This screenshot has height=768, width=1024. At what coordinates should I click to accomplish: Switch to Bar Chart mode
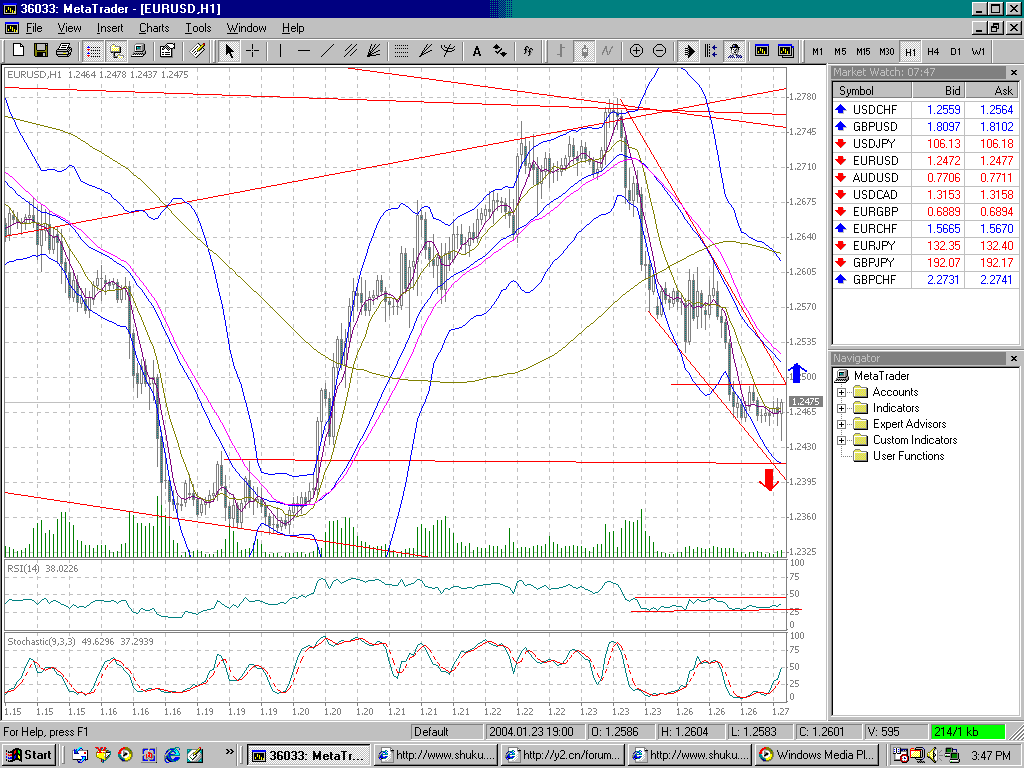(x=560, y=50)
